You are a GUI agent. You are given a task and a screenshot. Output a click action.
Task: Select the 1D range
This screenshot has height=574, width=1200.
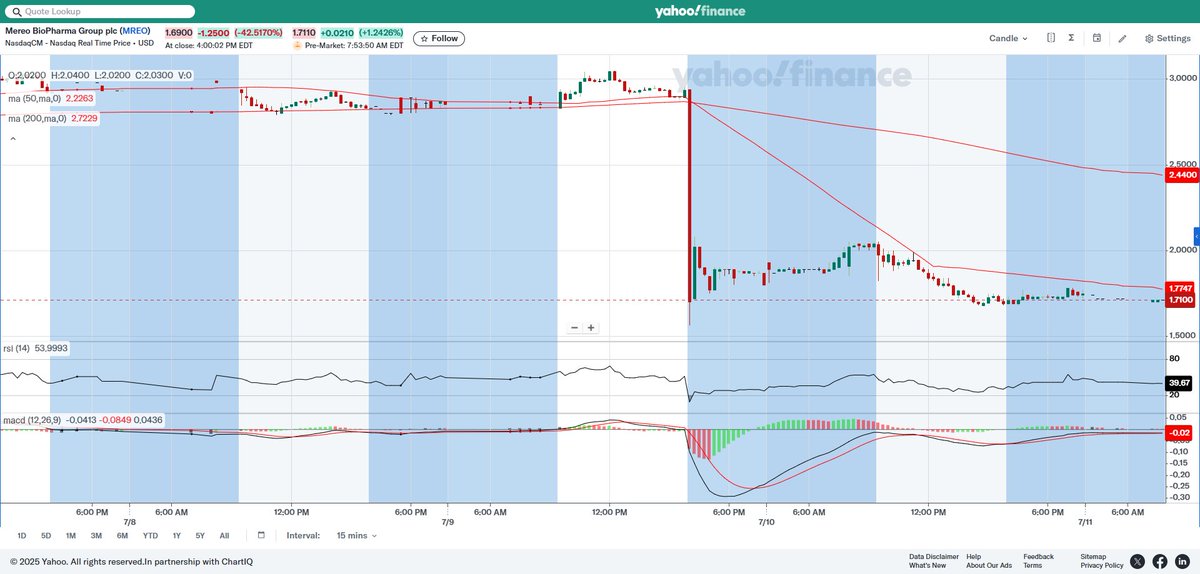[x=22, y=536]
